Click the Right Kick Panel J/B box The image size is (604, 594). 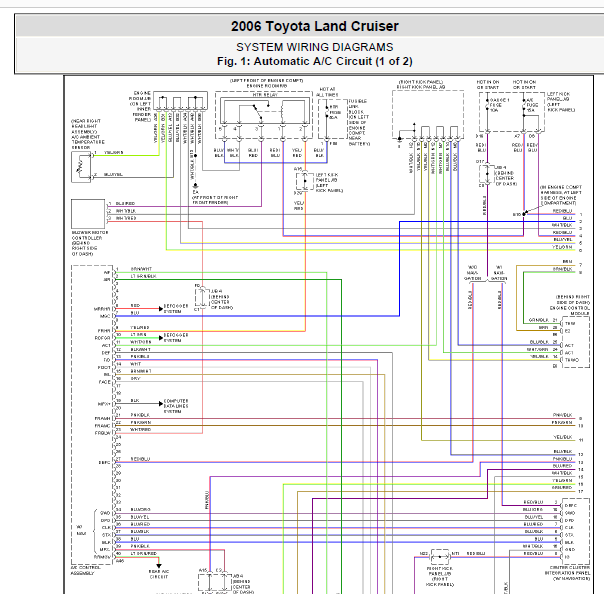tap(428, 114)
